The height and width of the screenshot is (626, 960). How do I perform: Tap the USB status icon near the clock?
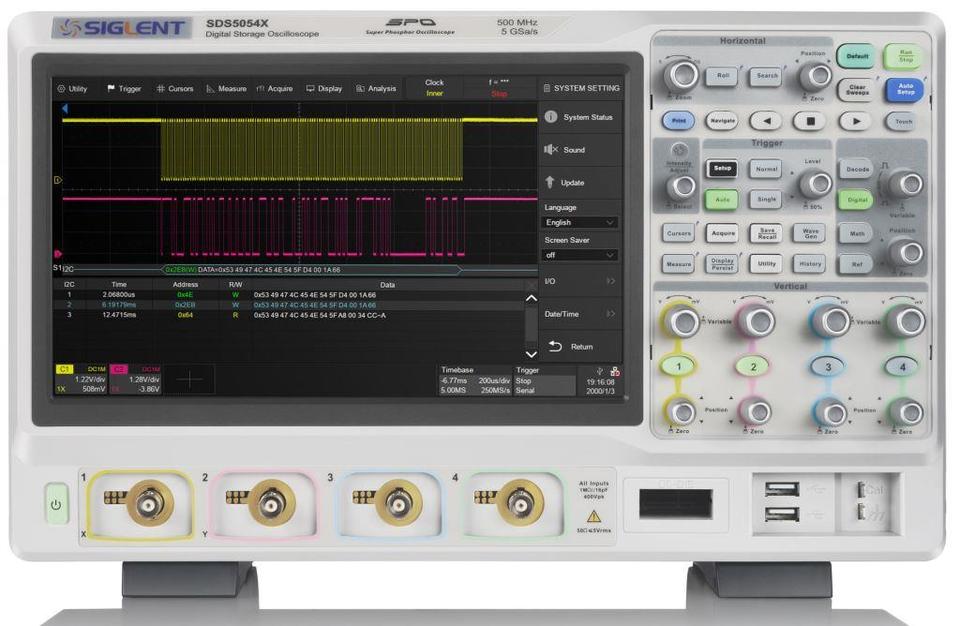pyautogui.click(x=599, y=371)
